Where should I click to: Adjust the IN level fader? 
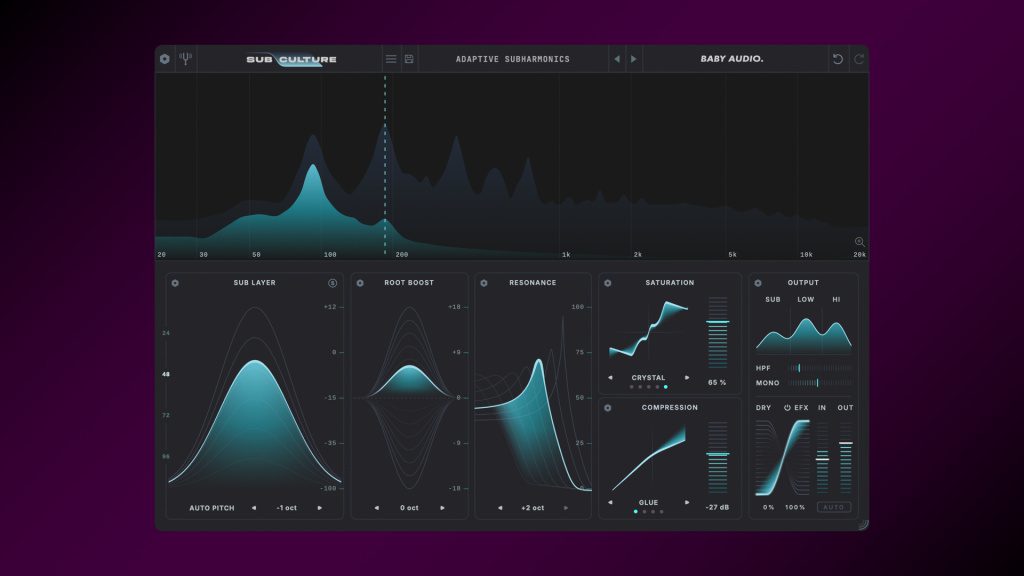(822, 457)
